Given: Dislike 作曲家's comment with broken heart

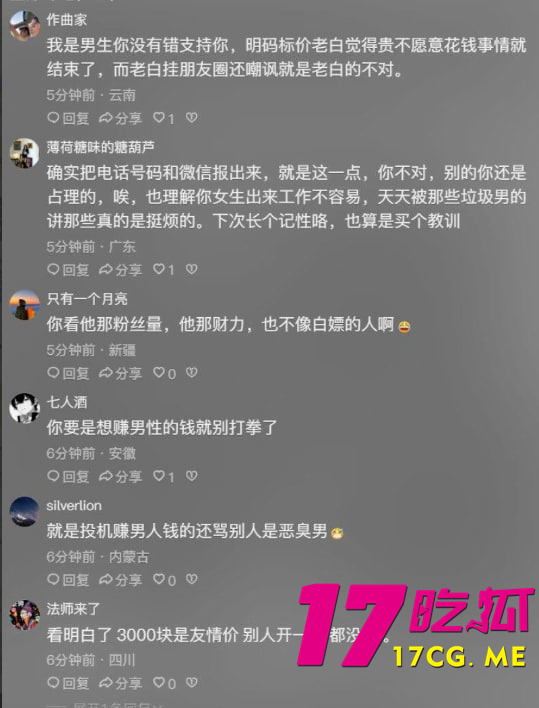Looking at the screenshot, I should tap(192, 118).
